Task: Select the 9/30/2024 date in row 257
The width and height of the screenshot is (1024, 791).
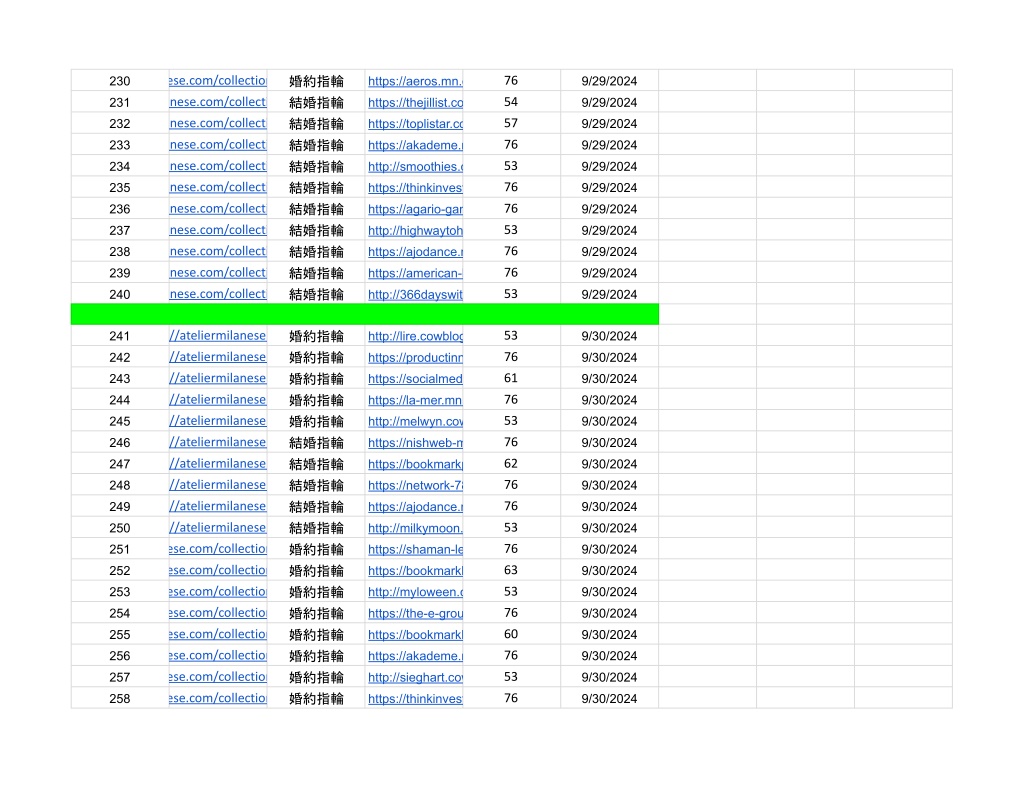Action: pos(609,677)
